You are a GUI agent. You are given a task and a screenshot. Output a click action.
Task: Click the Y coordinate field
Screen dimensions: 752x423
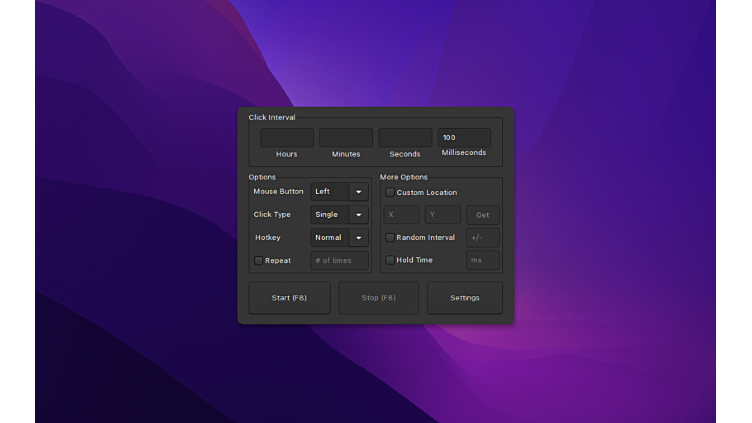pos(443,215)
